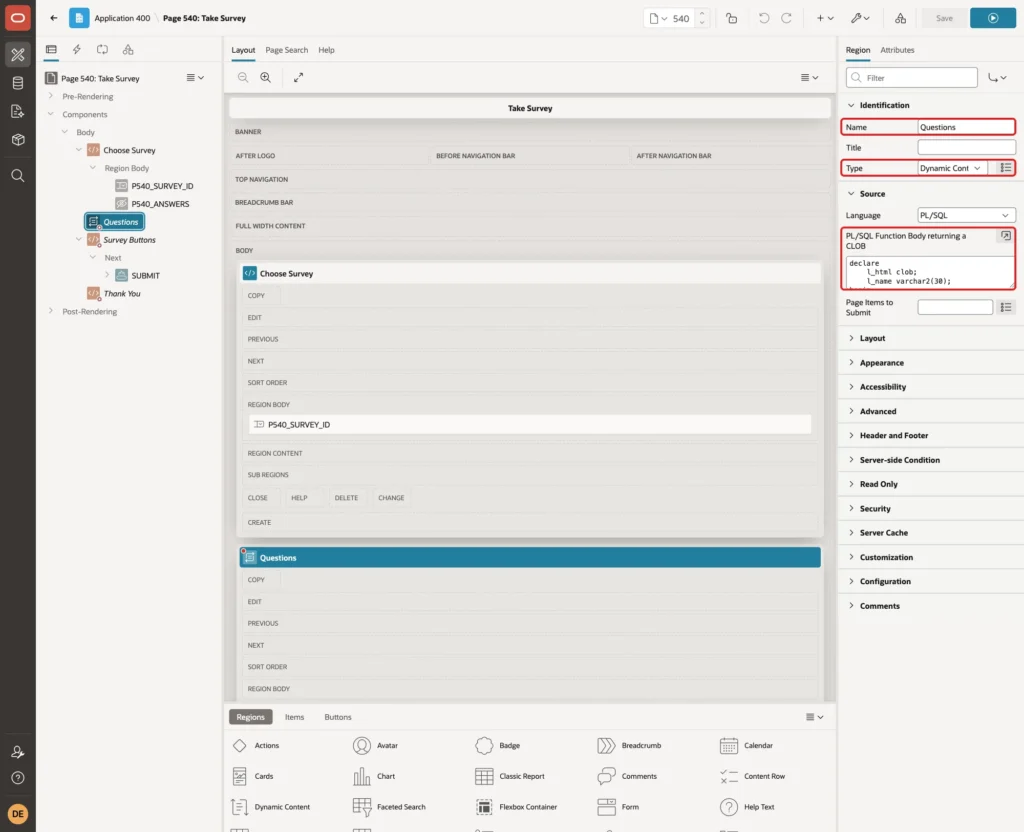Open the Help tab in center pane
1024x832 pixels.
pyautogui.click(x=326, y=50)
